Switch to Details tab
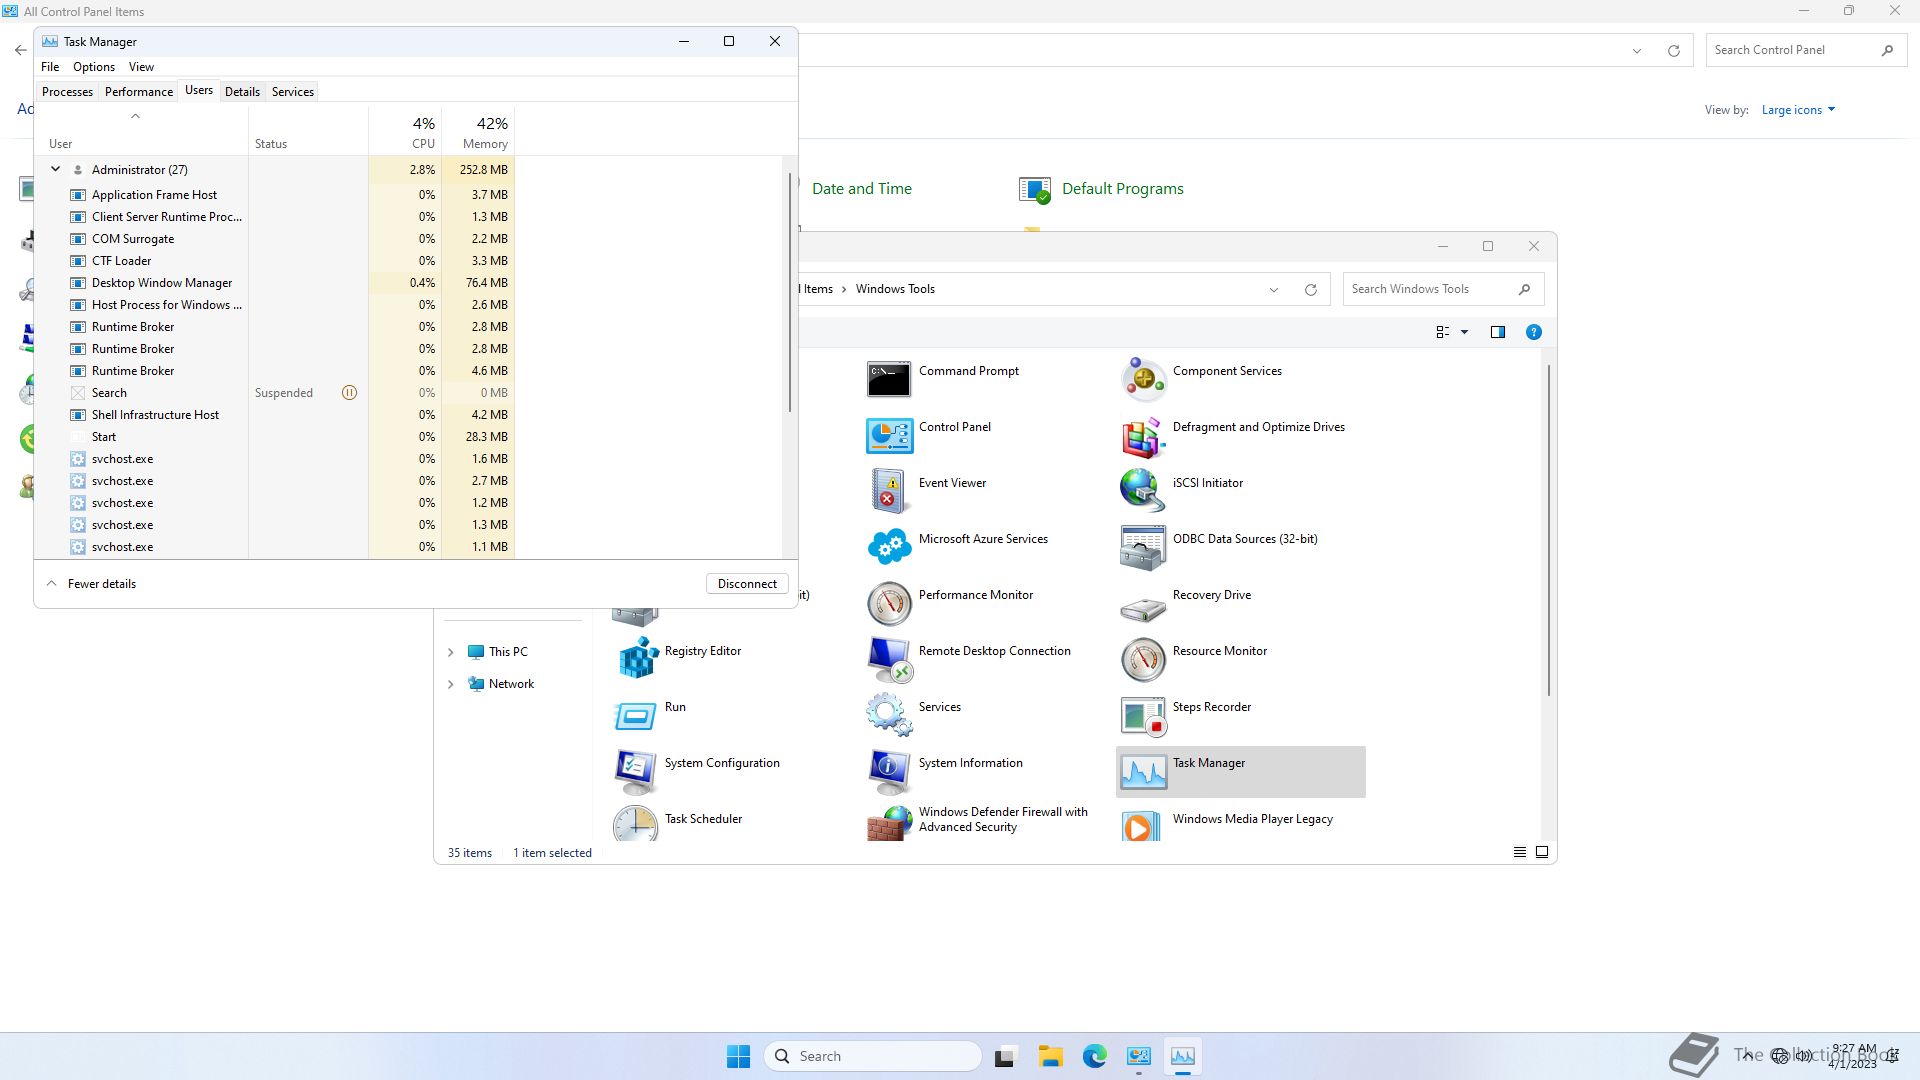1920x1080 pixels. click(x=242, y=92)
